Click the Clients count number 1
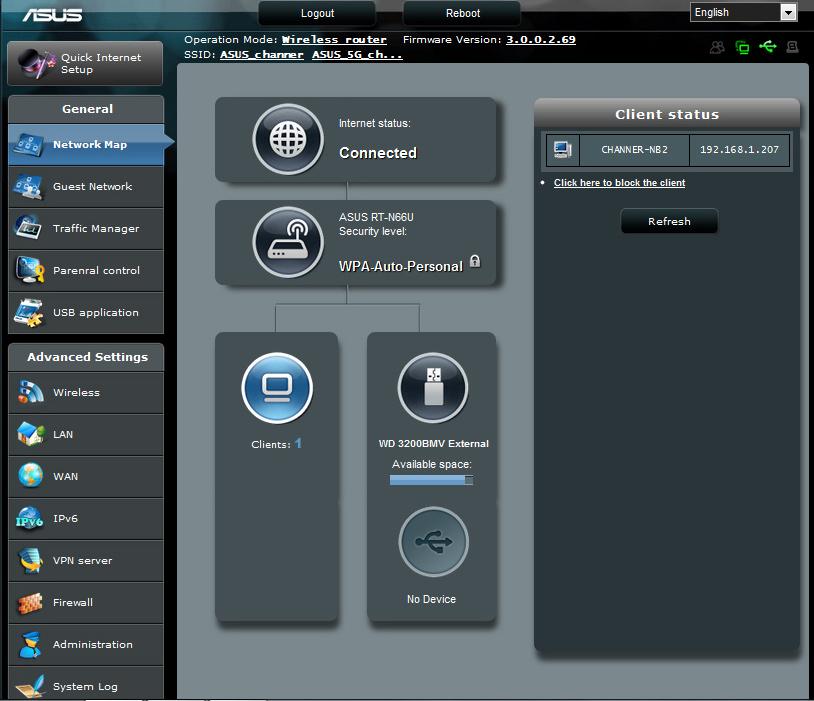The width and height of the screenshot is (814, 701). pyautogui.click(x=298, y=443)
